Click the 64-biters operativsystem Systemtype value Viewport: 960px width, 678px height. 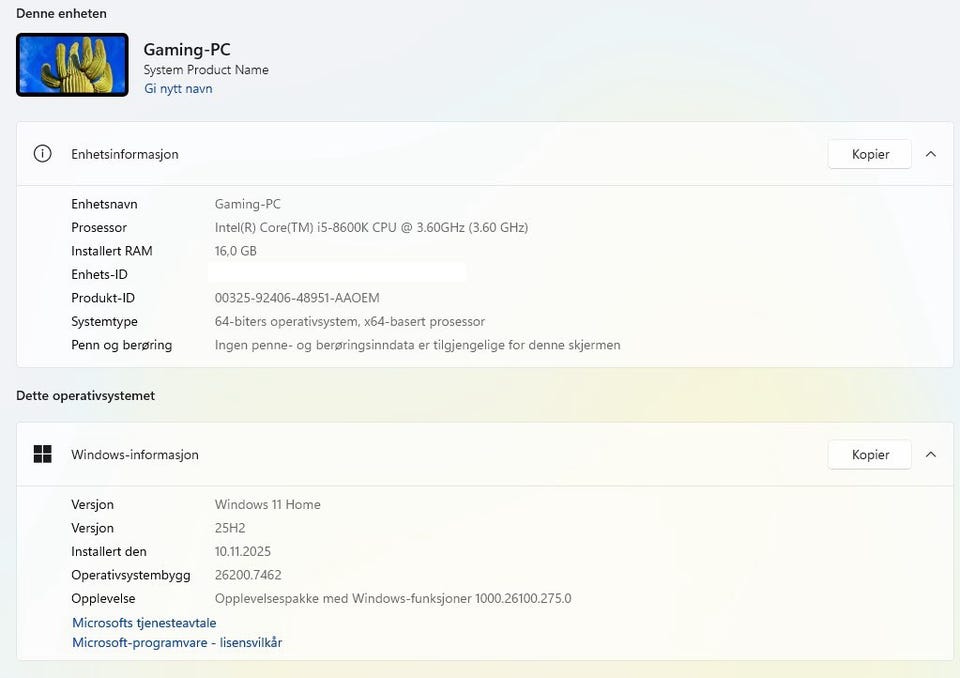click(x=350, y=322)
